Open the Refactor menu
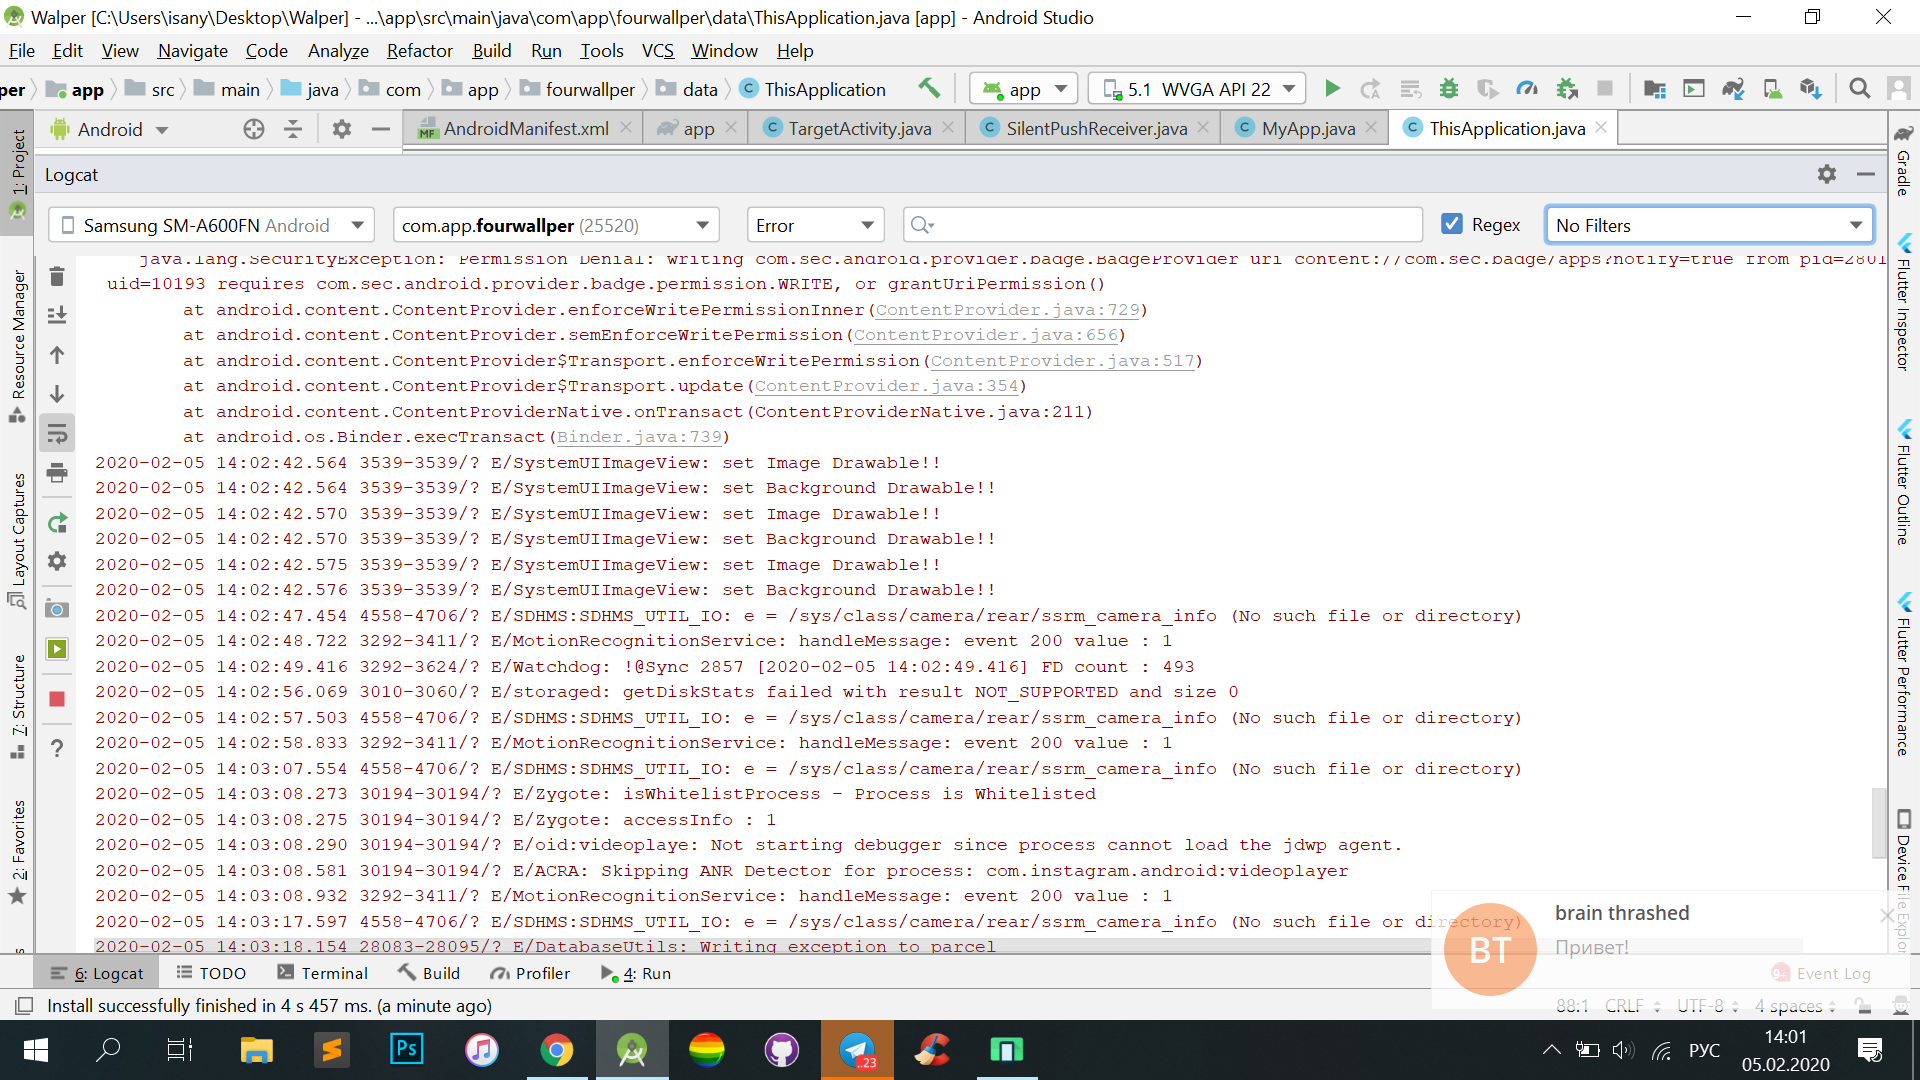The image size is (1920, 1080). click(x=419, y=50)
